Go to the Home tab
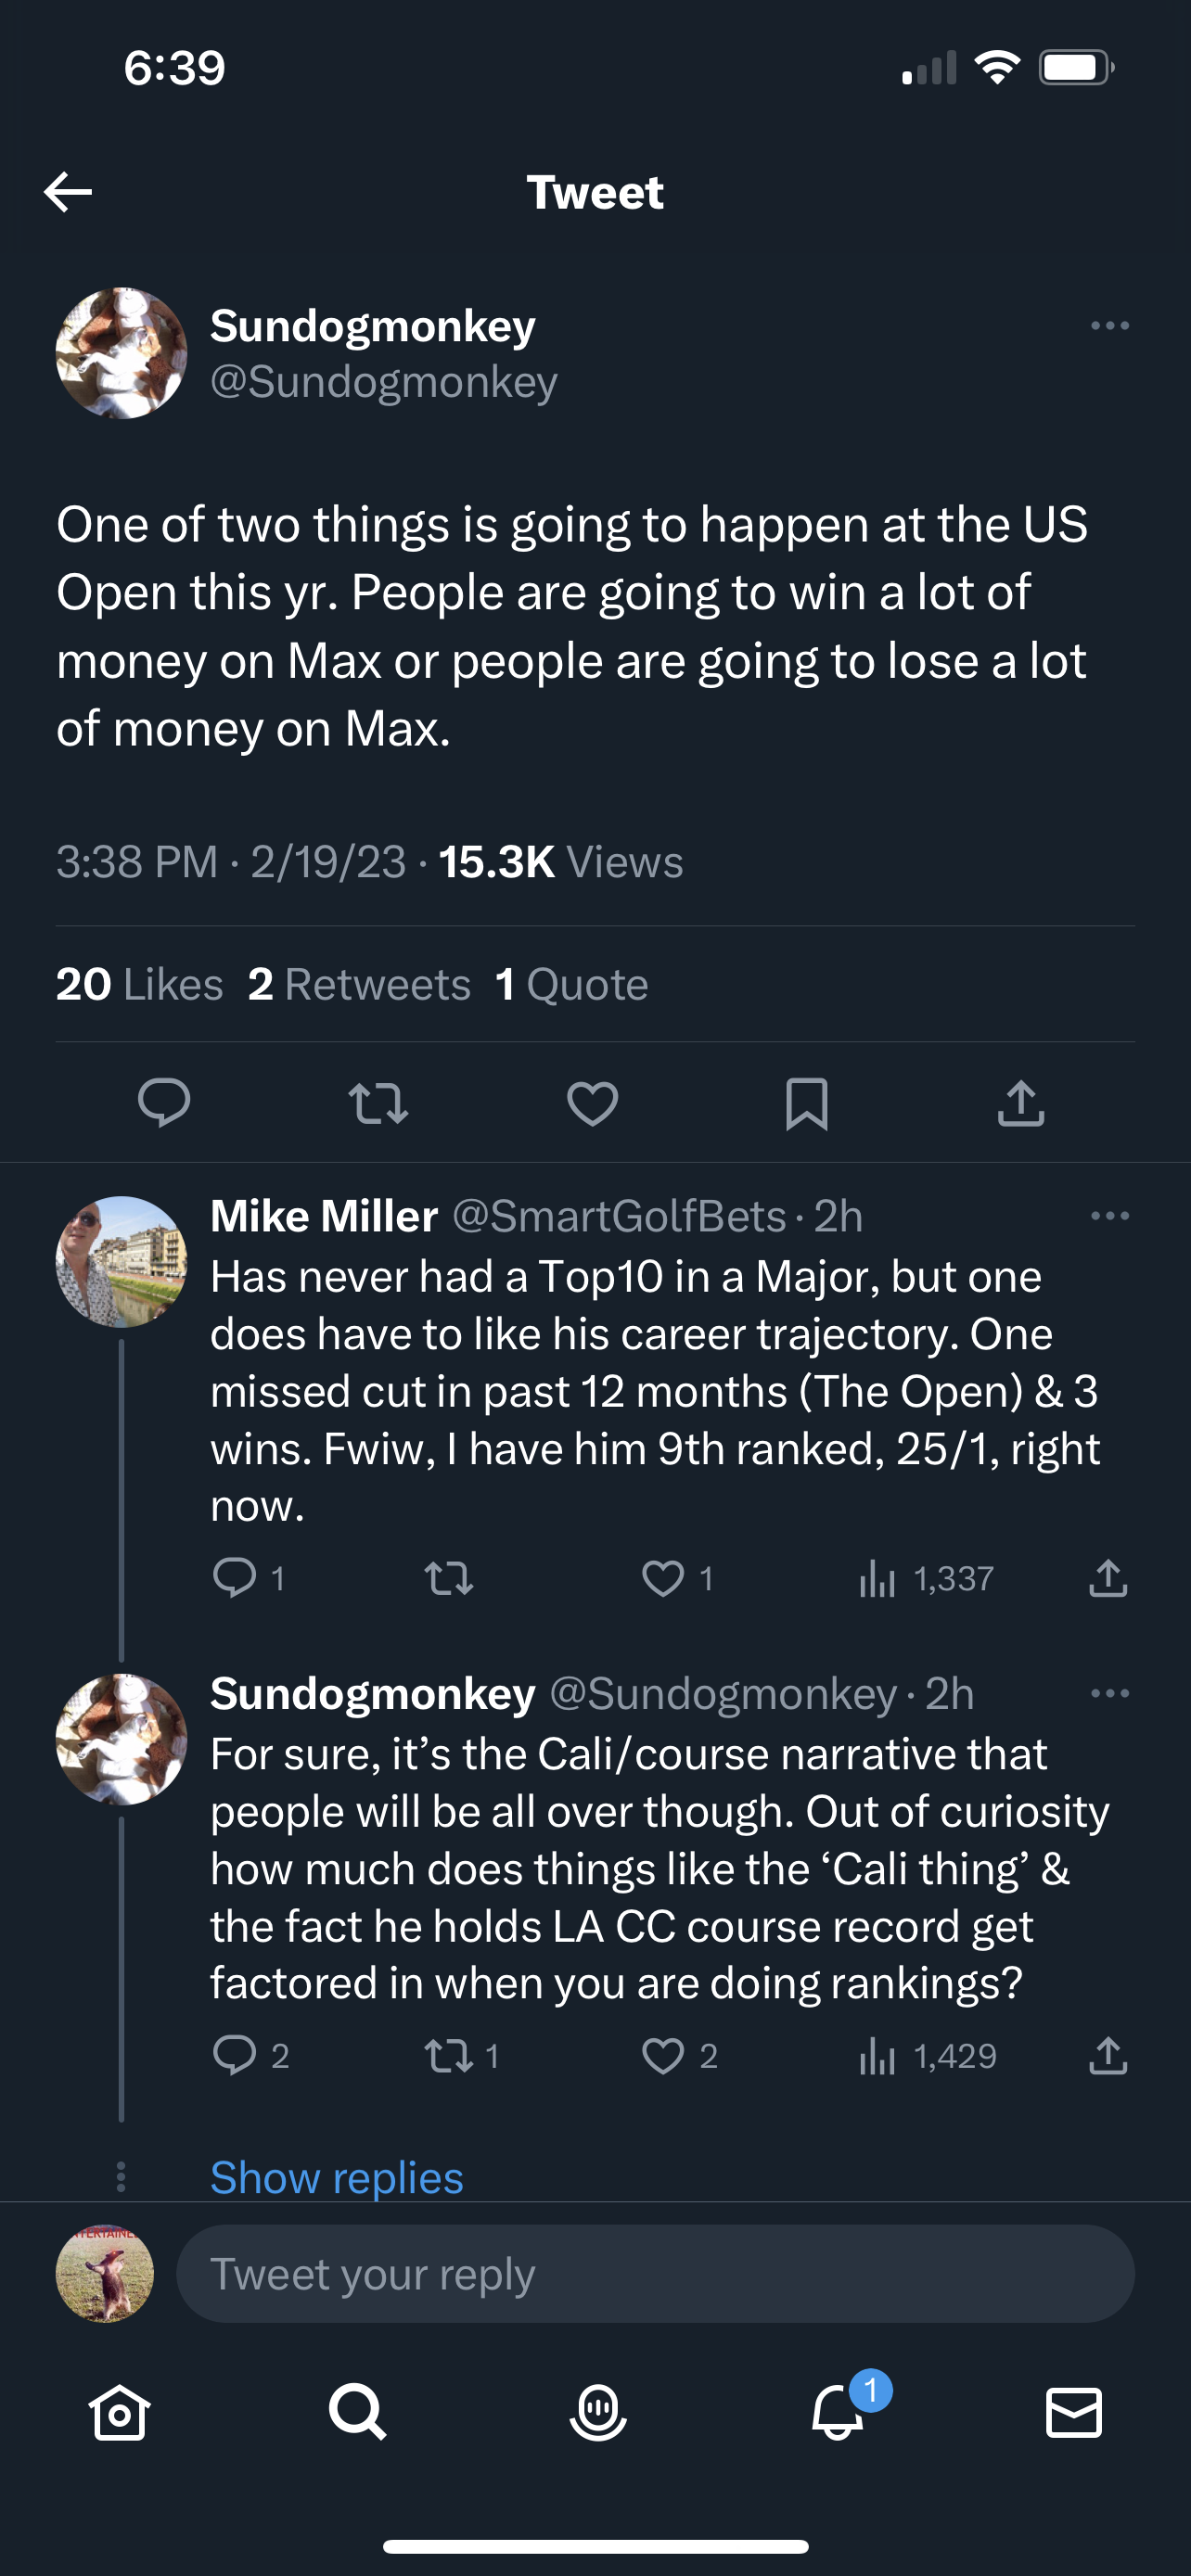The image size is (1191, 2576). pyautogui.click(x=120, y=2412)
